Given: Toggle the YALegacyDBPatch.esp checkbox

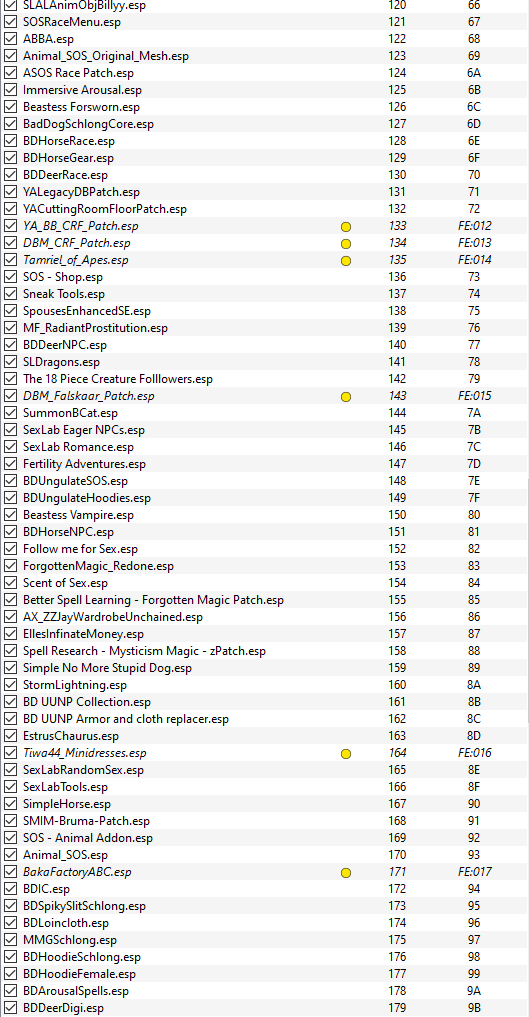Looking at the screenshot, I should (x=10, y=192).
